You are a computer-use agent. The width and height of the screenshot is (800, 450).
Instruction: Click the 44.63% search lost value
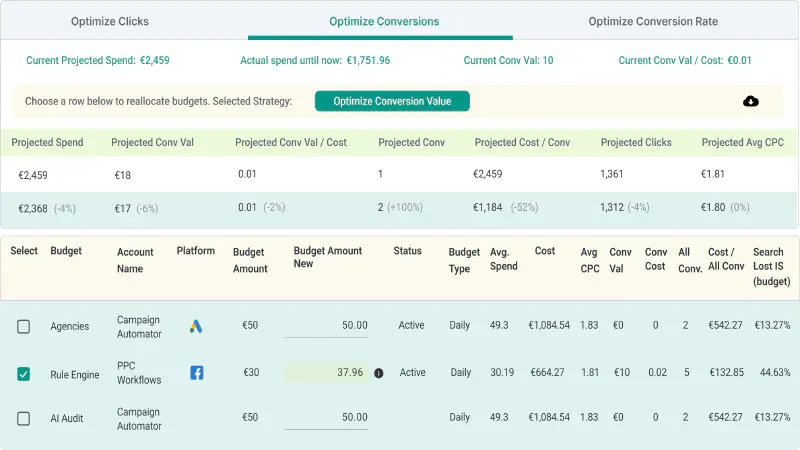(774, 372)
